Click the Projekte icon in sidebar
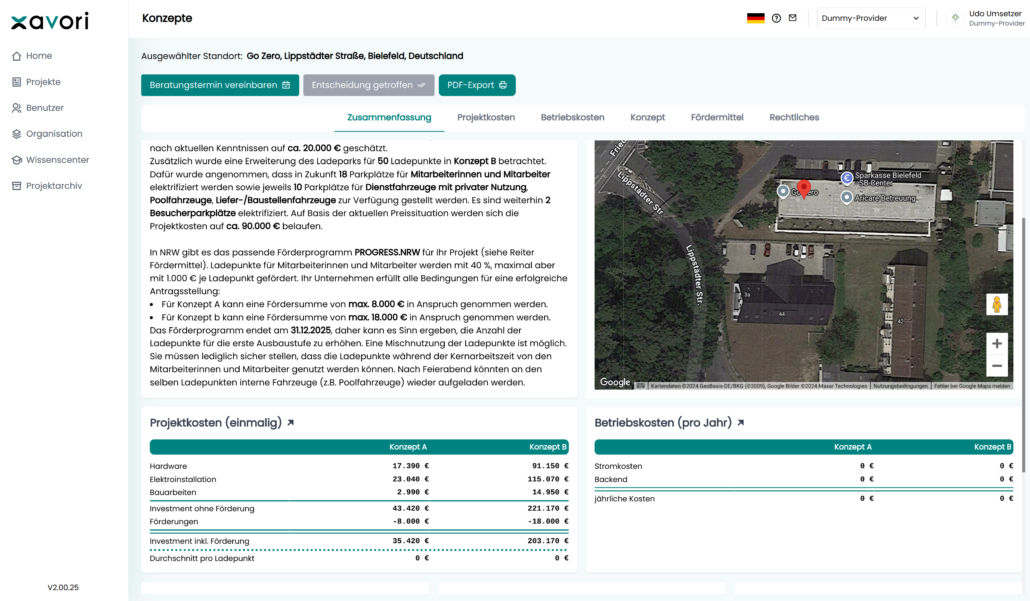 click(x=16, y=82)
